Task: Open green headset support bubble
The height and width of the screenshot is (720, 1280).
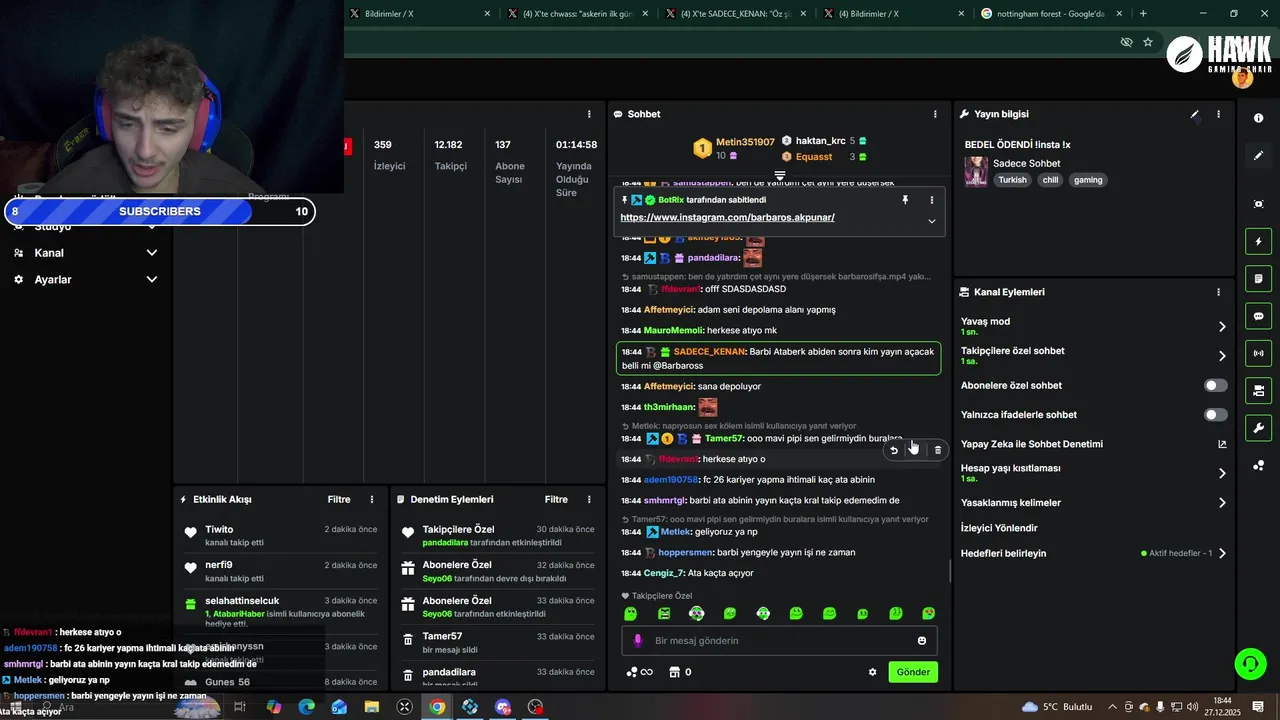Action: (x=1249, y=663)
